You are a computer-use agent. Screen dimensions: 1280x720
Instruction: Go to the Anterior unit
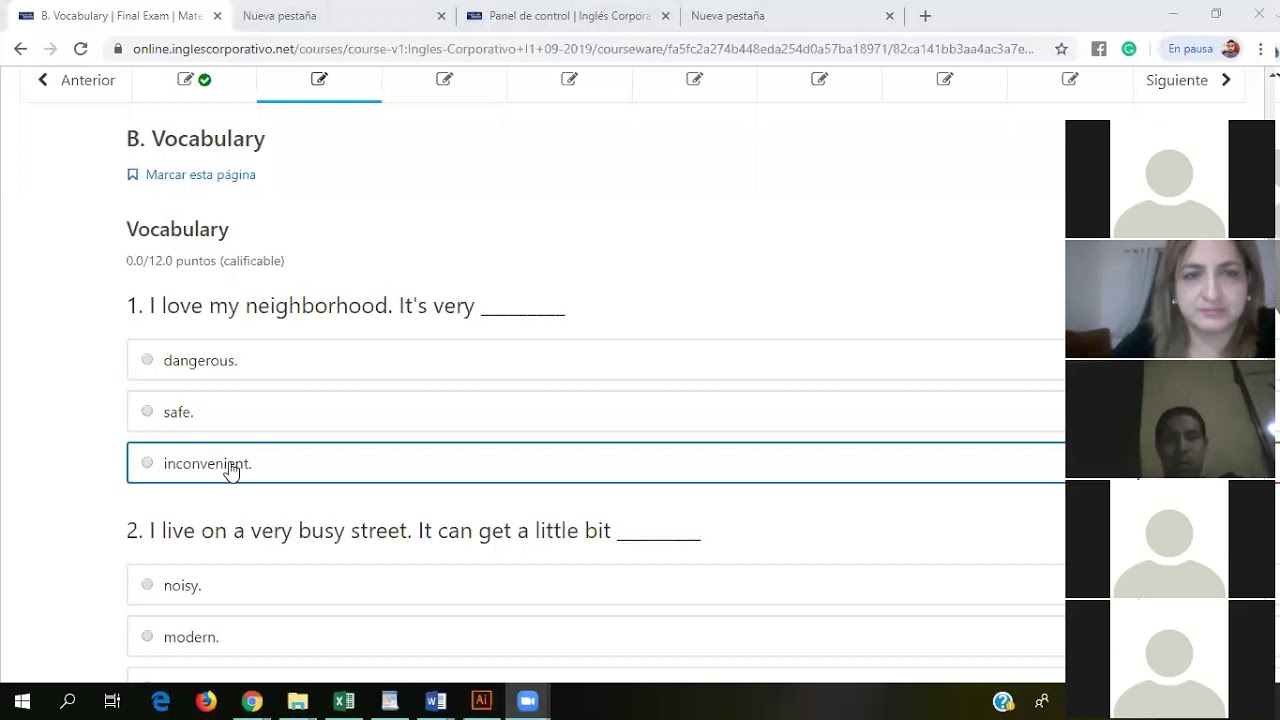(x=76, y=80)
